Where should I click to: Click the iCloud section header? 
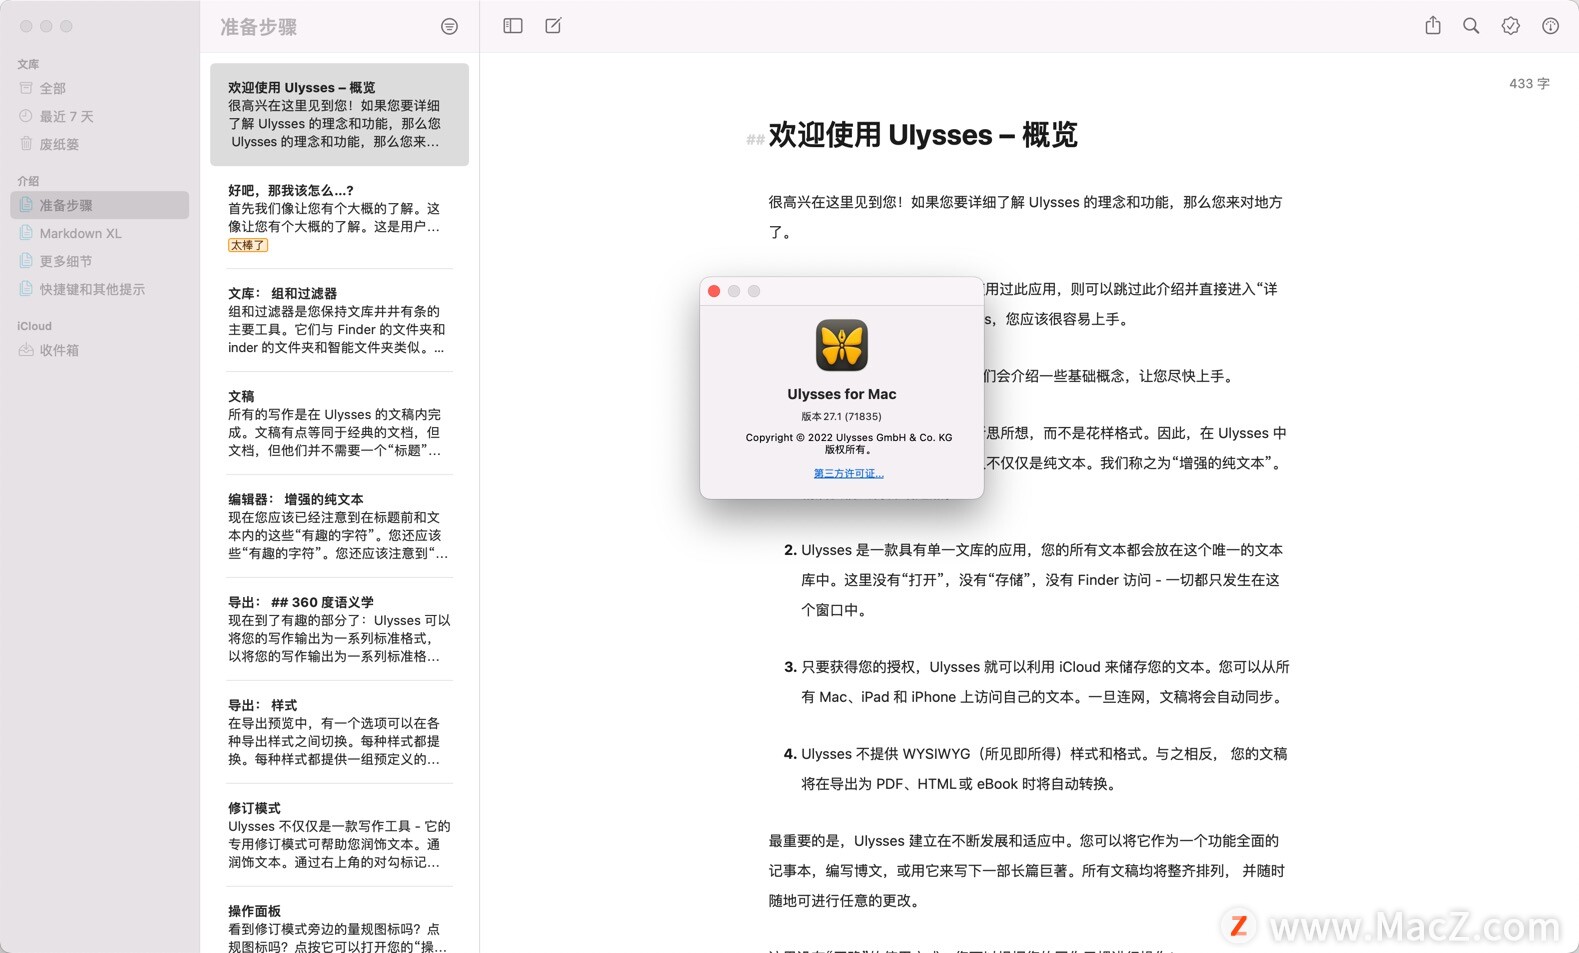coord(34,326)
